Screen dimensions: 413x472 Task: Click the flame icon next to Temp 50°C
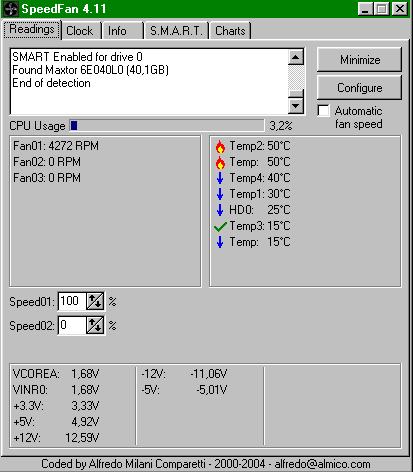[220, 162]
